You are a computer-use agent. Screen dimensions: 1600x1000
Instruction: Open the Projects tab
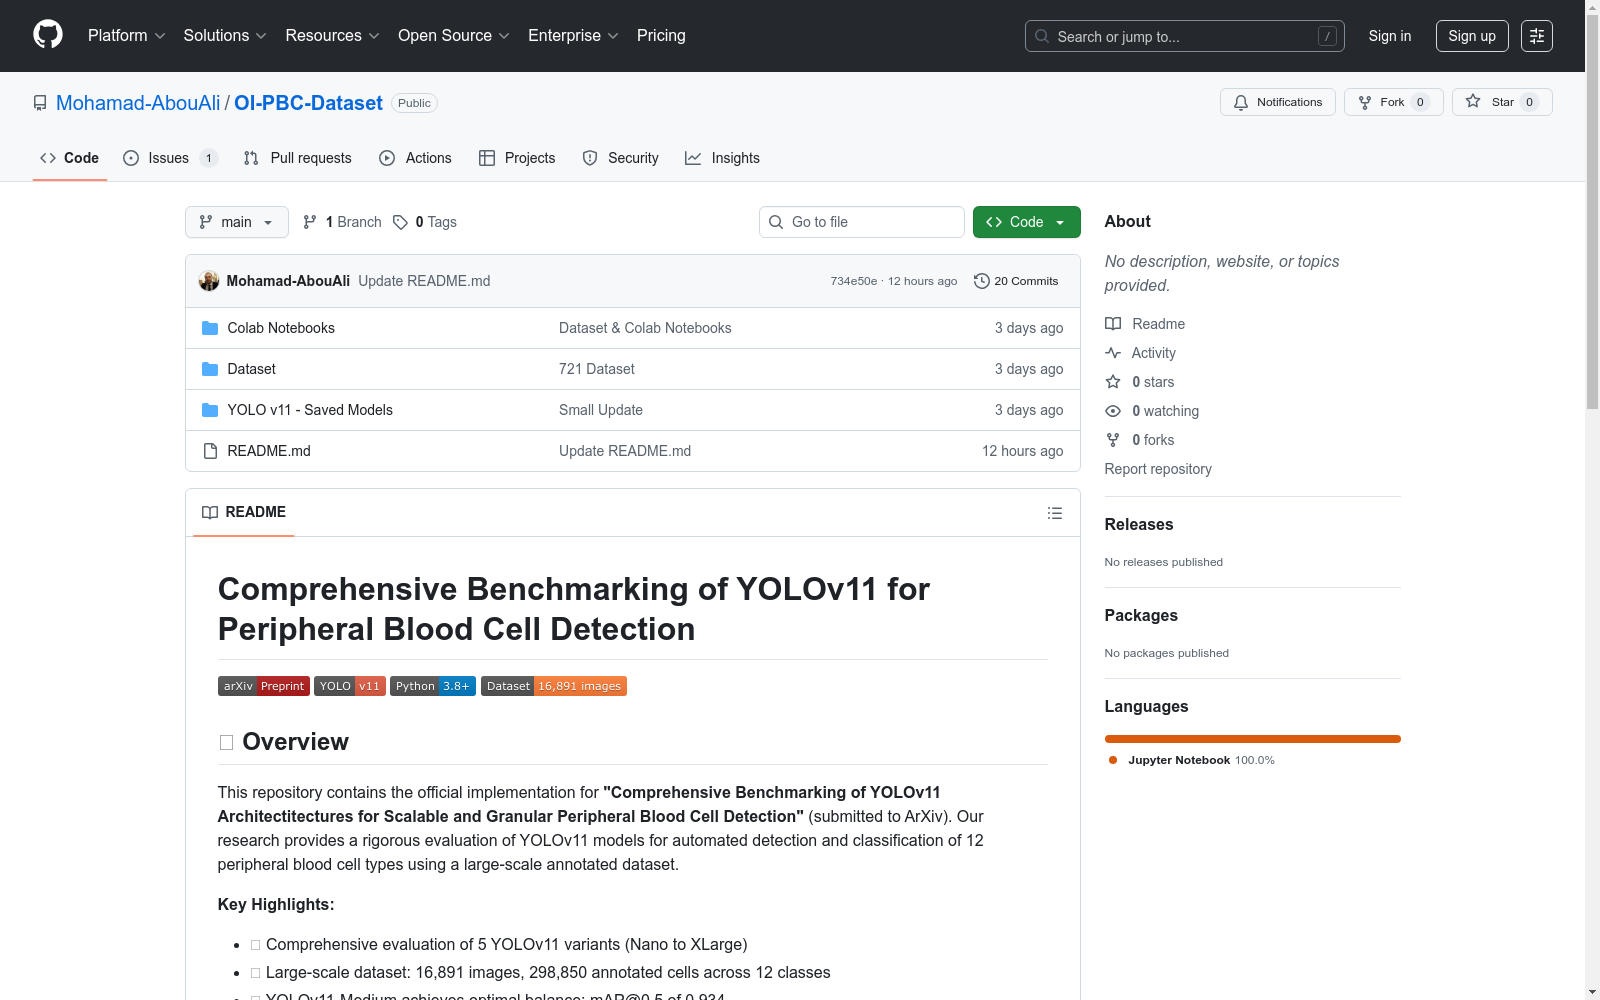(x=517, y=158)
